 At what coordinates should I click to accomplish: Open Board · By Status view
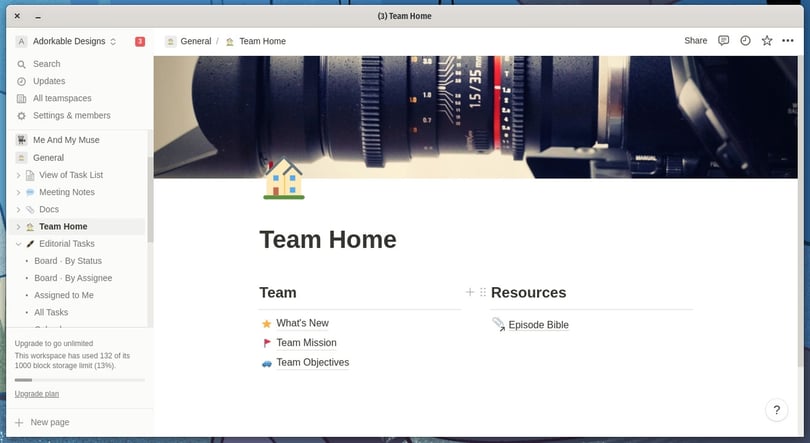coord(68,261)
